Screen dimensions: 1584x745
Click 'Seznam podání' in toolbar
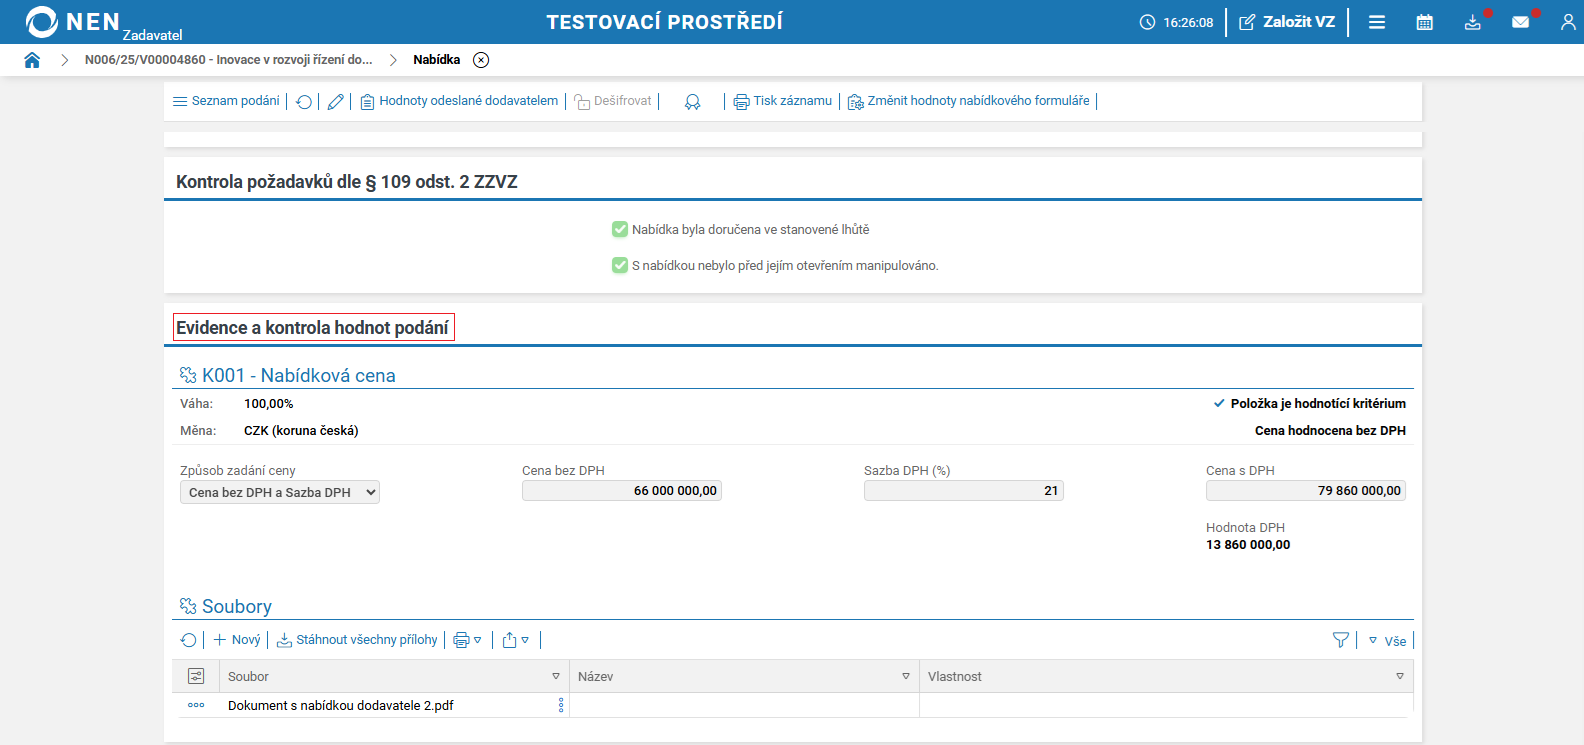[226, 101]
